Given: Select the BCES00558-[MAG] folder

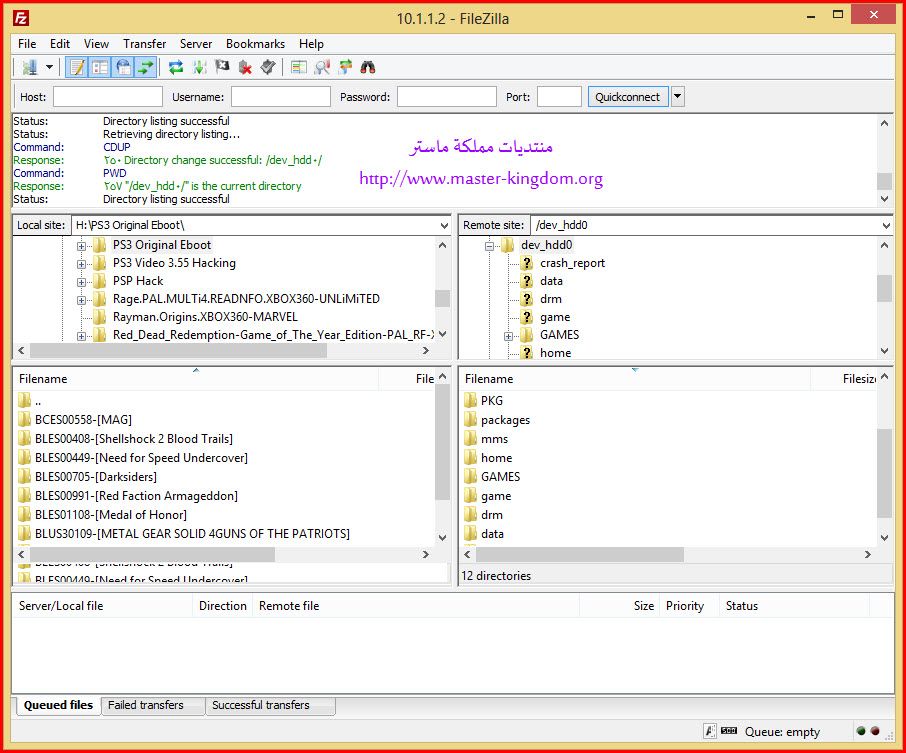Looking at the screenshot, I should pos(83,420).
